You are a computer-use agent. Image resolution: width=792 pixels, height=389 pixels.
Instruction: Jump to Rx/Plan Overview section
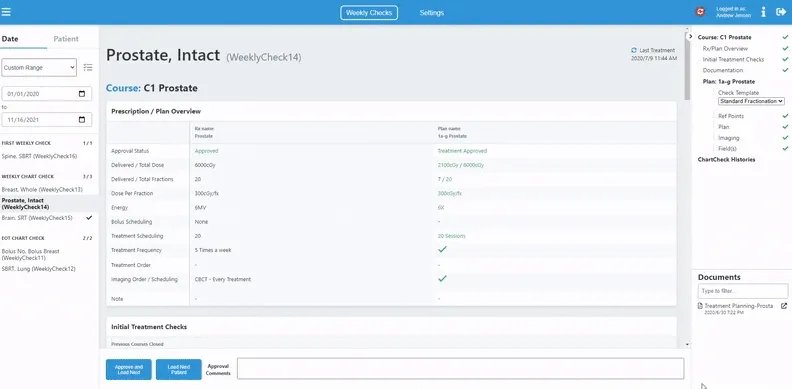pyautogui.click(x=725, y=48)
